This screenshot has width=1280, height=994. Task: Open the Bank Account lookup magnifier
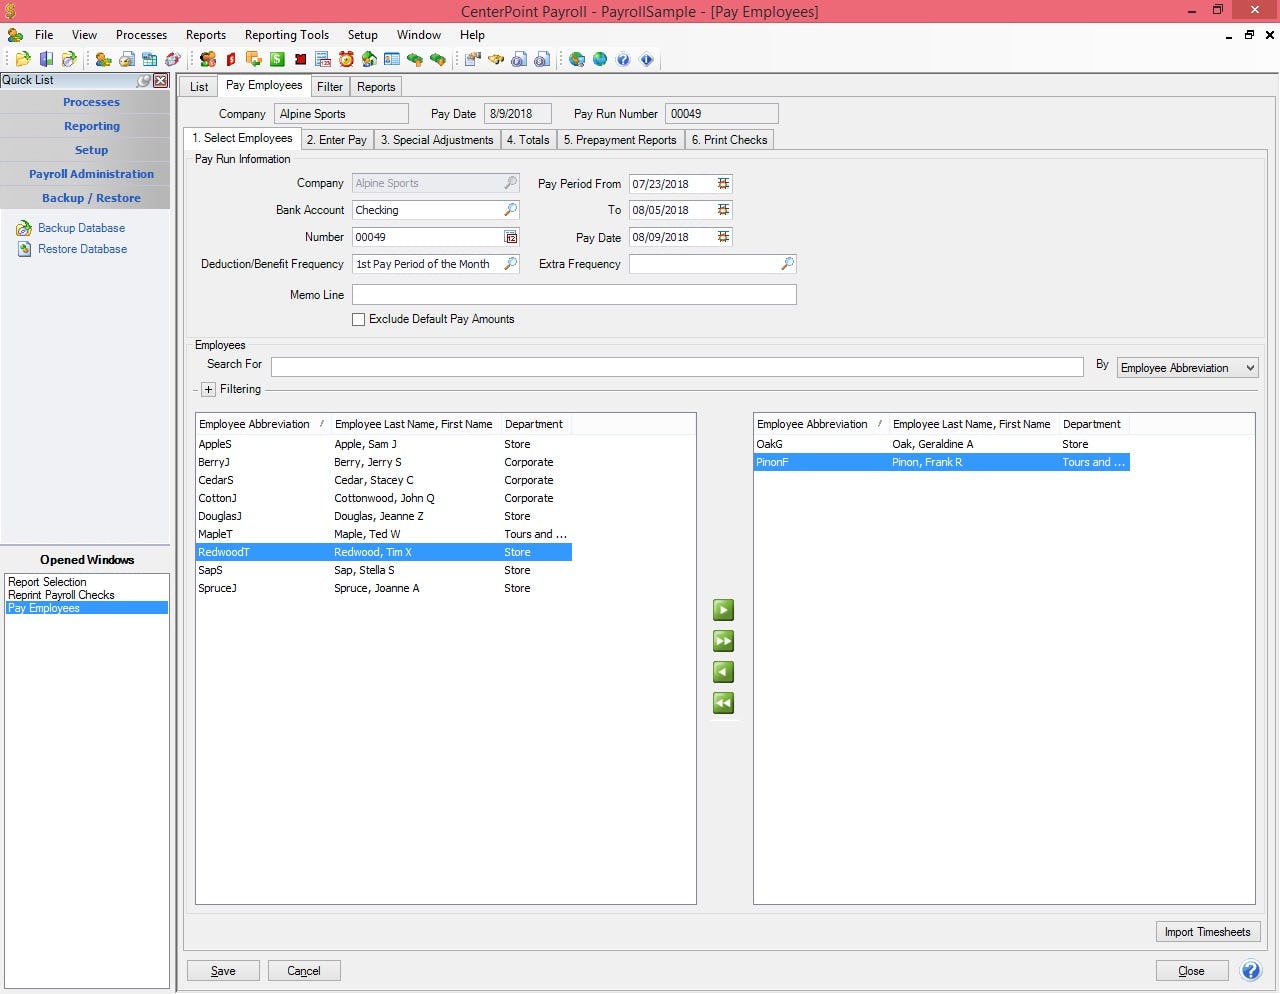pos(511,210)
